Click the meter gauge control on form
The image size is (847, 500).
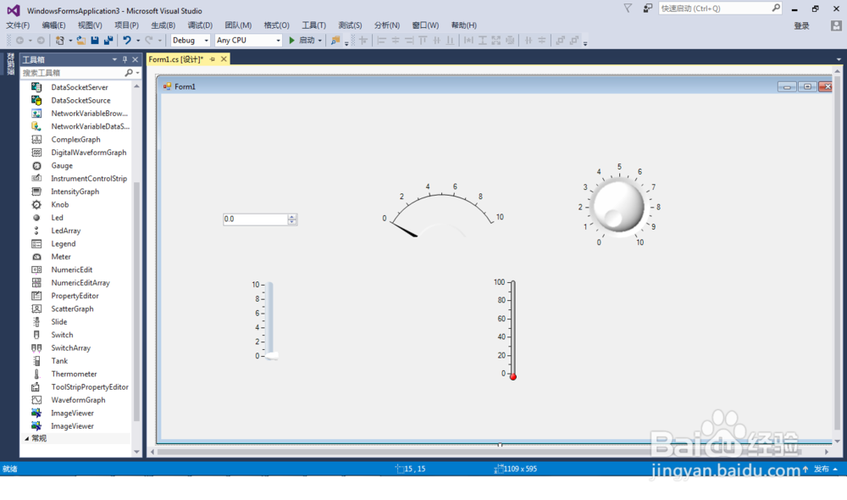pos(441,210)
